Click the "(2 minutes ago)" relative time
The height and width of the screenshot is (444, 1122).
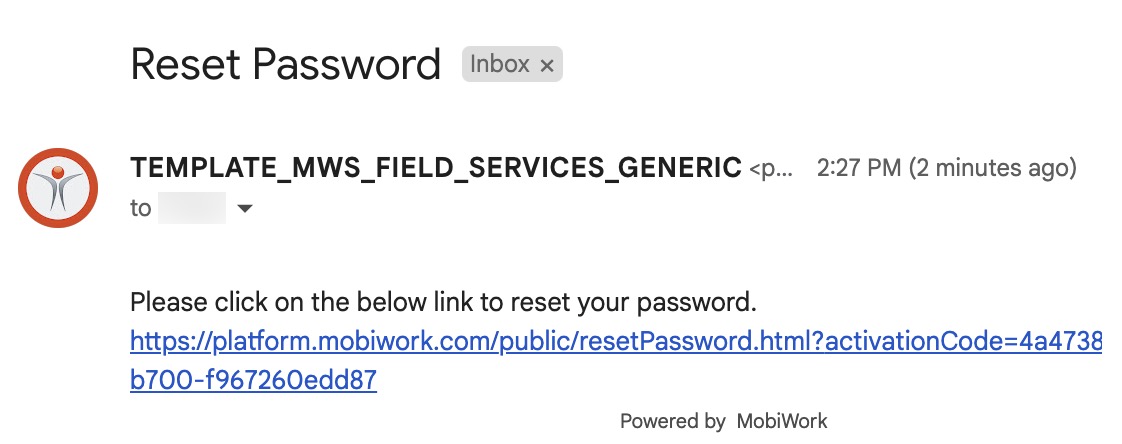click(x=992, y=168)
